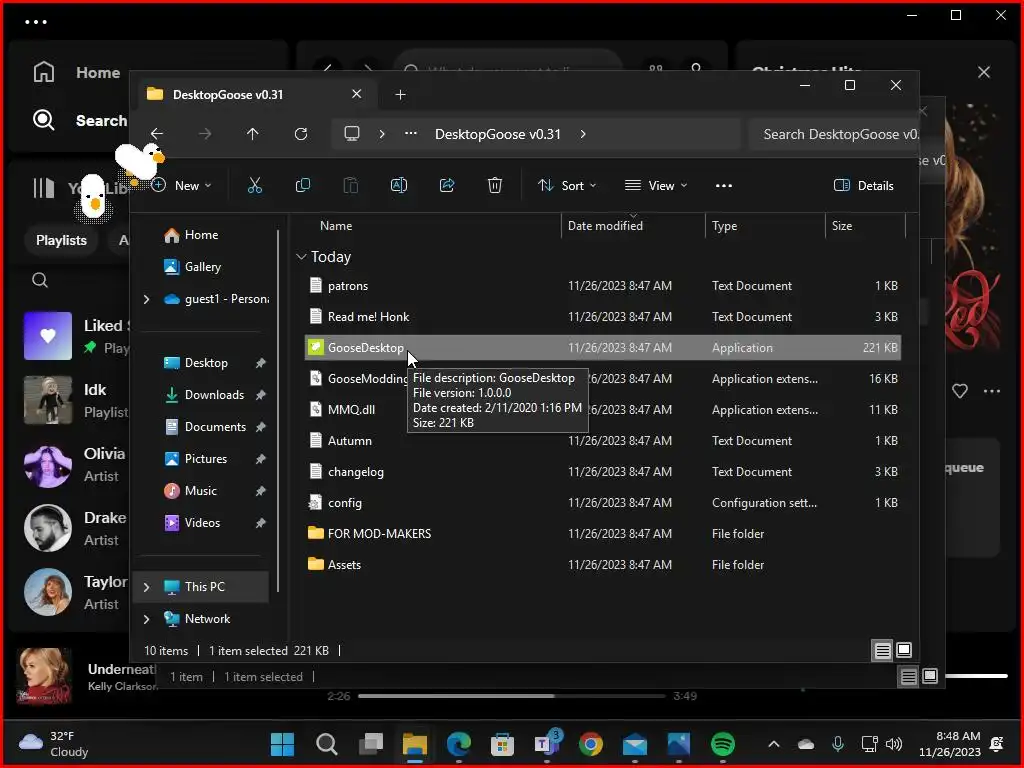
Task: Open Spotify in the taskbar
Action: (722, 744)
